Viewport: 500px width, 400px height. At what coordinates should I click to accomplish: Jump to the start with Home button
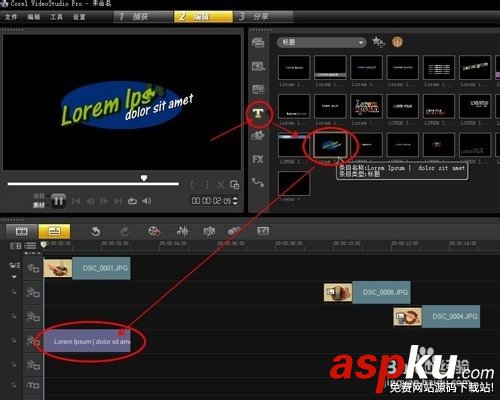[x=76, y=201]
